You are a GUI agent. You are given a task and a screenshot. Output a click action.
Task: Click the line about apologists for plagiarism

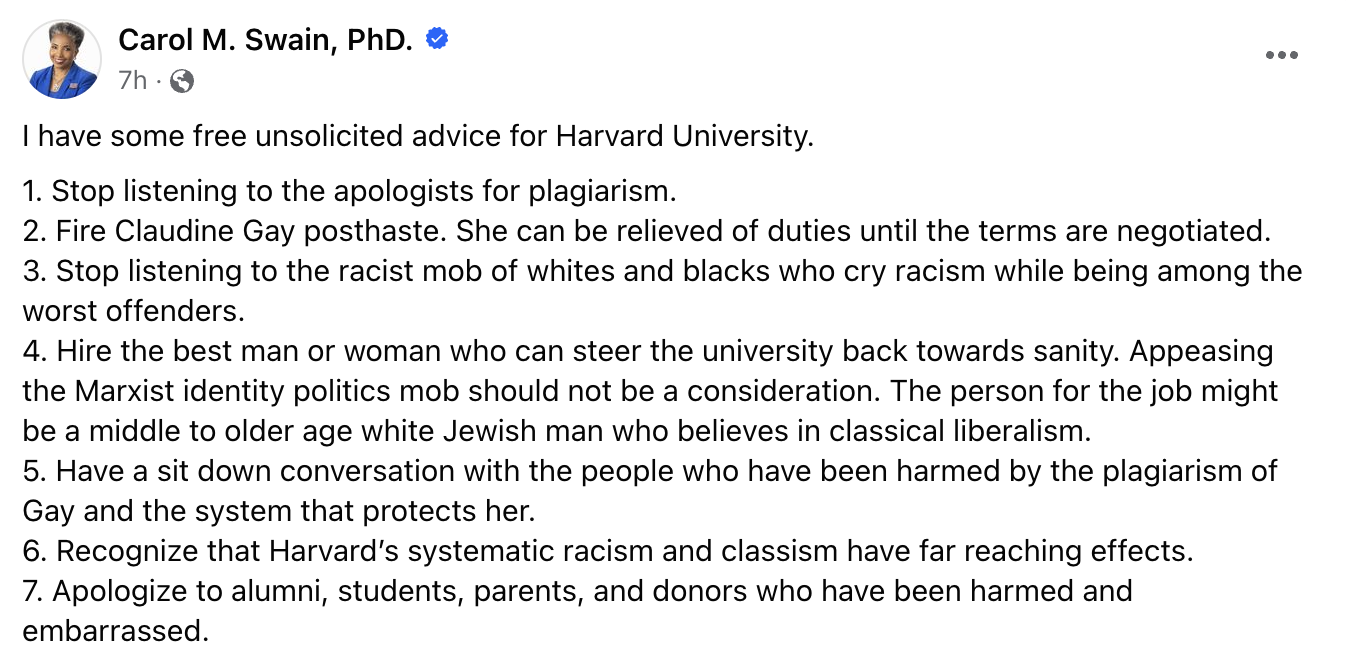coord(350,190)
